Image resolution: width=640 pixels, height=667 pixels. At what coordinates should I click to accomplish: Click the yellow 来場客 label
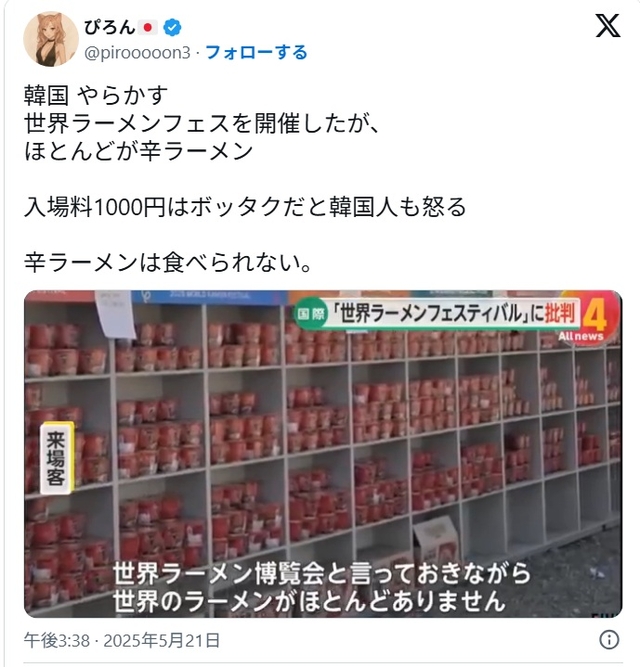57,458
